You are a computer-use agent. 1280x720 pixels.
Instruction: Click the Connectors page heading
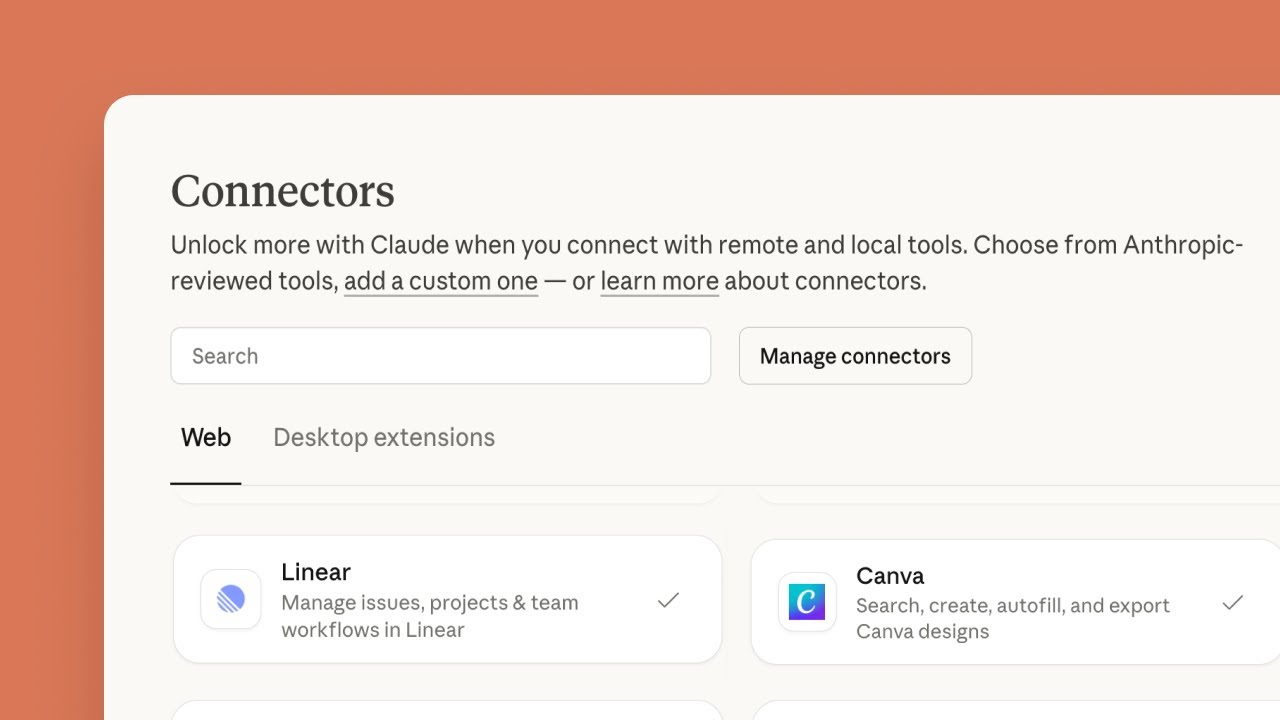(283, 190)
